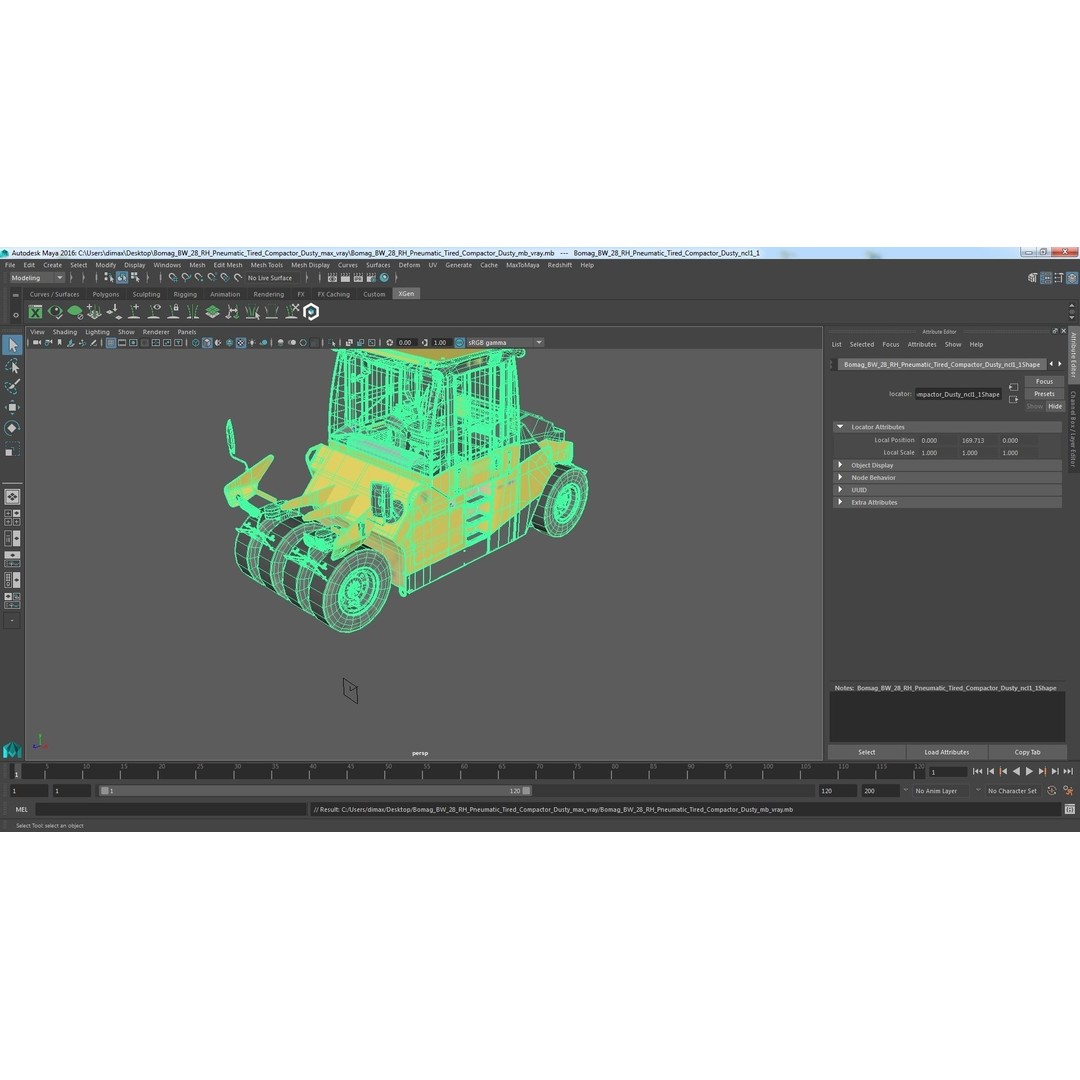Image resolution: width=1080 pixels, height=1080 pixels.
Task: Click Auto keyframe toggle icon
Action: point(1052,791)
